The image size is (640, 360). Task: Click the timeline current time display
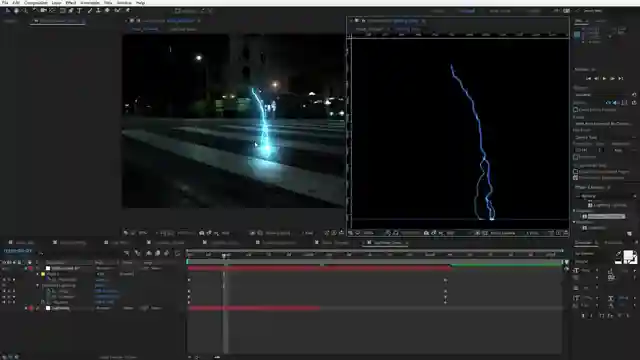point(17,251)
